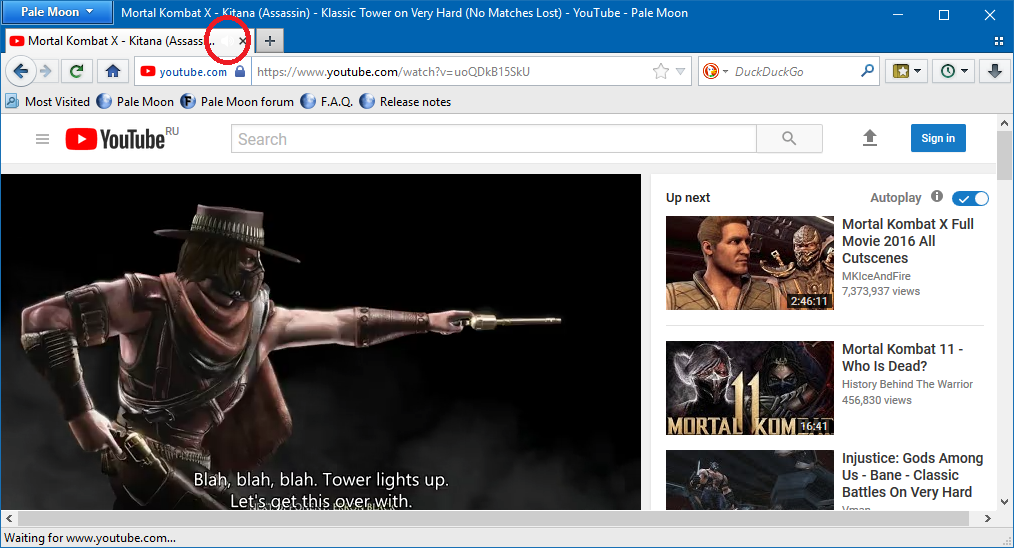Maximize the Pale Moon window
Screen dimensions: 1014x550
tap(944, 14)
